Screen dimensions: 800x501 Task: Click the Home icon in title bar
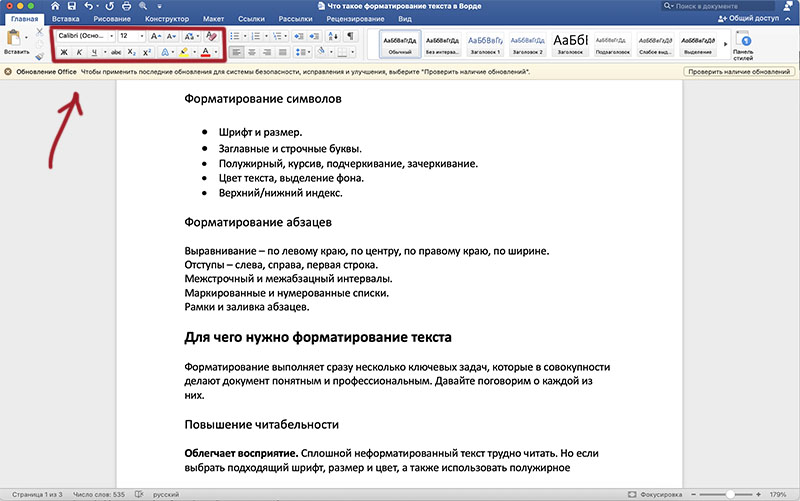click(x=55, y=6)
